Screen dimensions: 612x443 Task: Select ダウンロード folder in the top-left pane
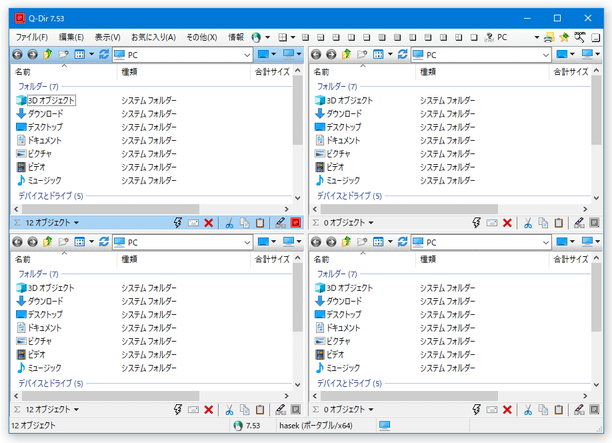point(45,114)
